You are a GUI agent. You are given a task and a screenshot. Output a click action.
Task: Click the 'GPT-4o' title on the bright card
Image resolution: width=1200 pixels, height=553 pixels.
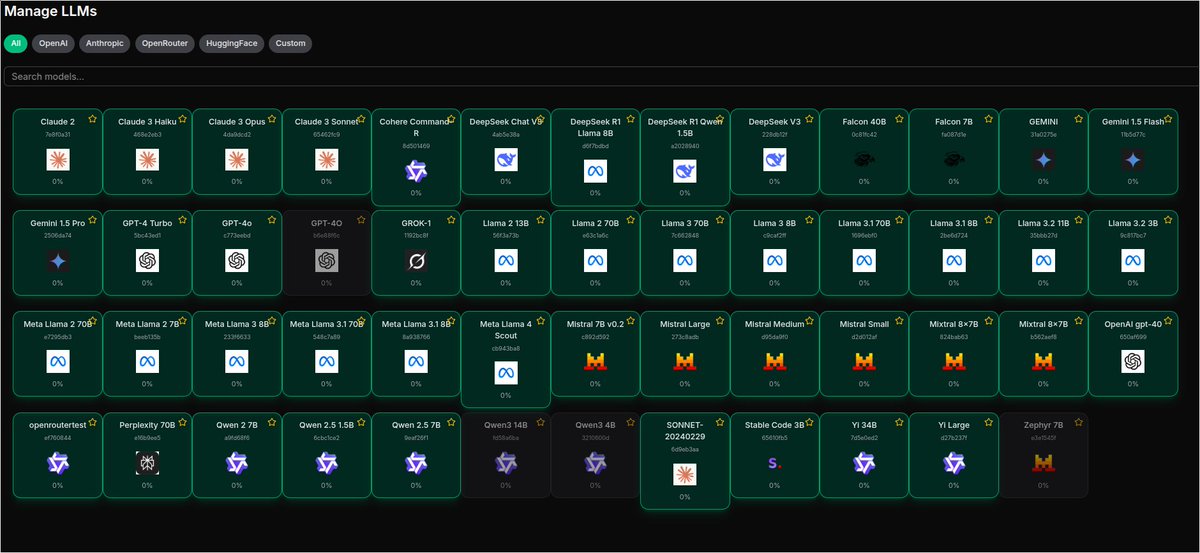click(x=236, y=224)
